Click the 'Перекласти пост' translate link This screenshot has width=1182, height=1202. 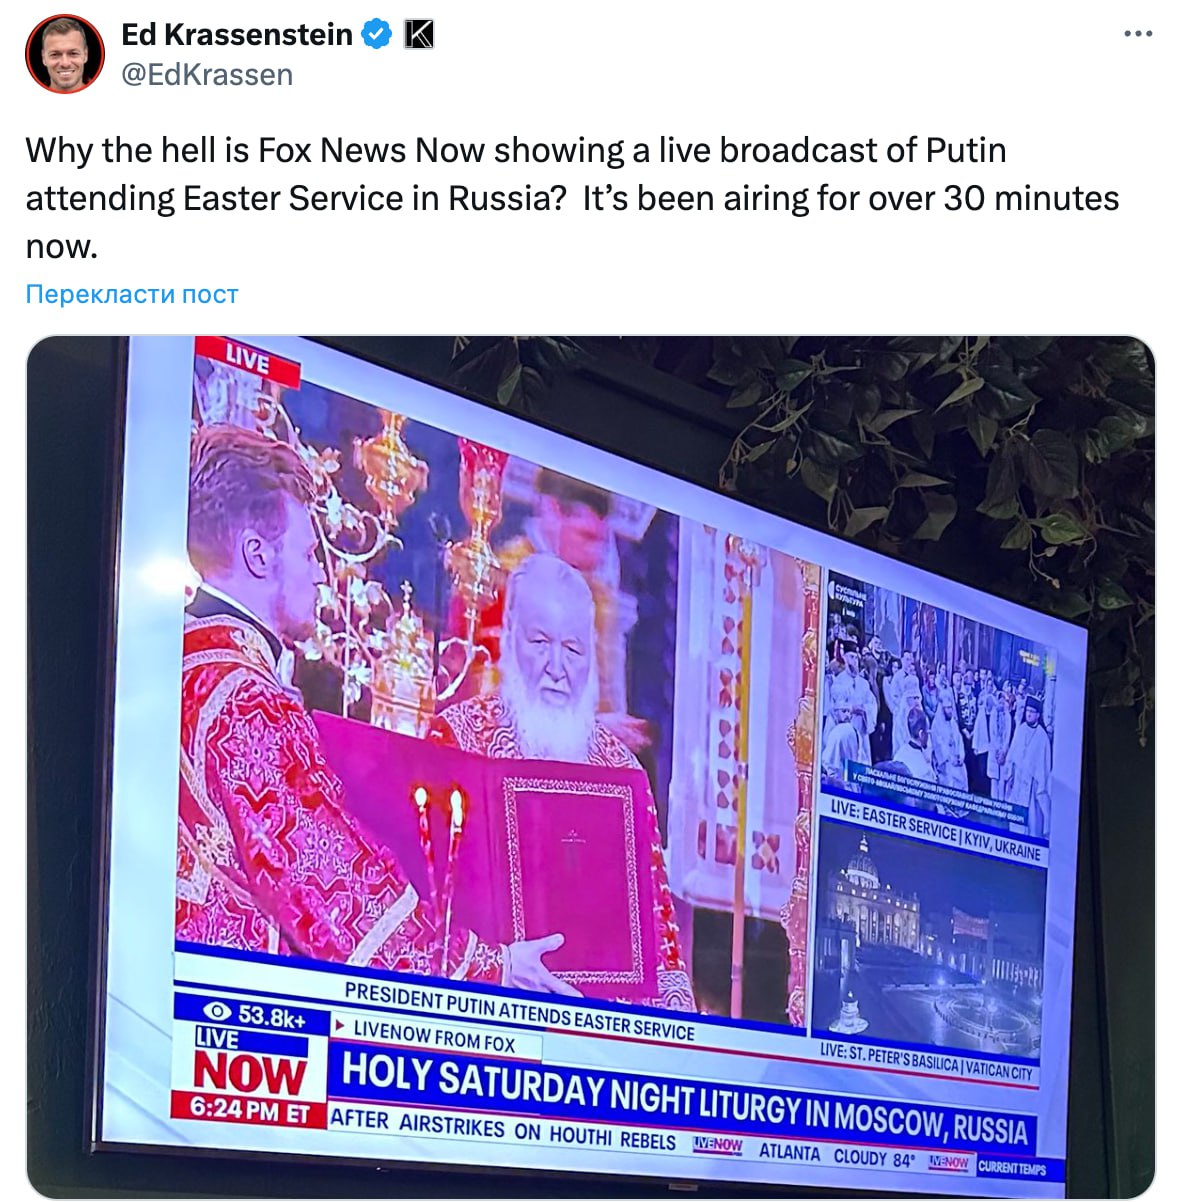[132, 294]
